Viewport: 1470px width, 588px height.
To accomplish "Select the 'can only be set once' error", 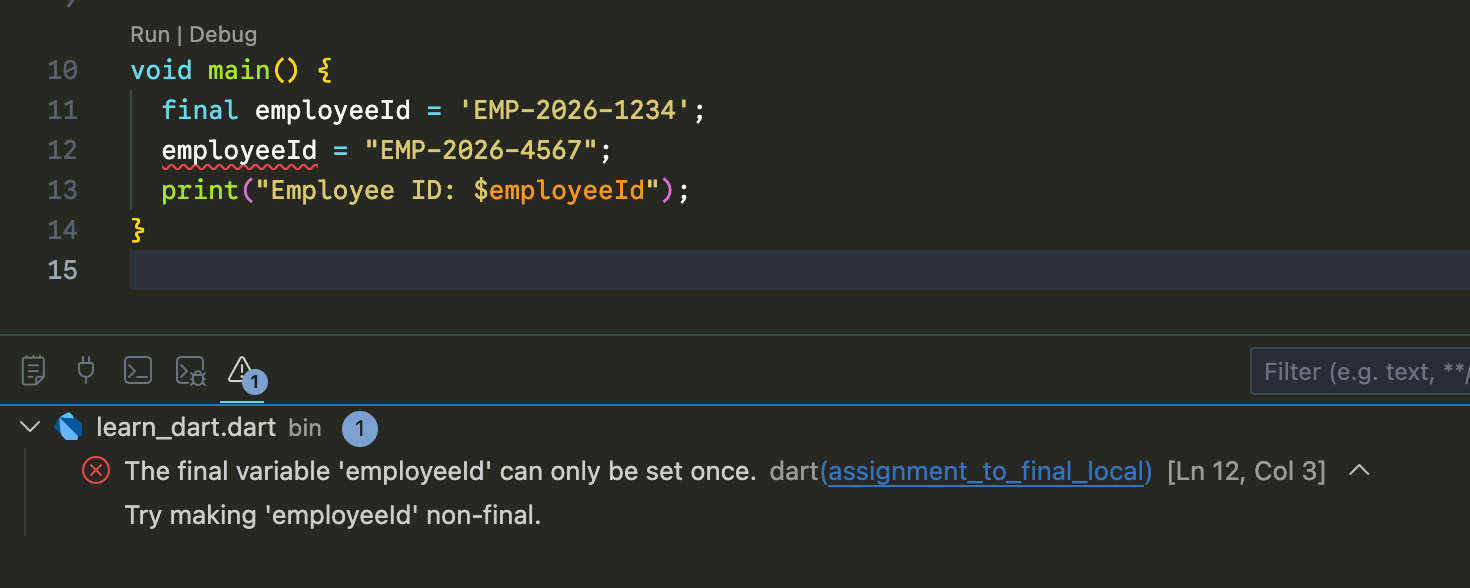I will (x=440, y=471).
